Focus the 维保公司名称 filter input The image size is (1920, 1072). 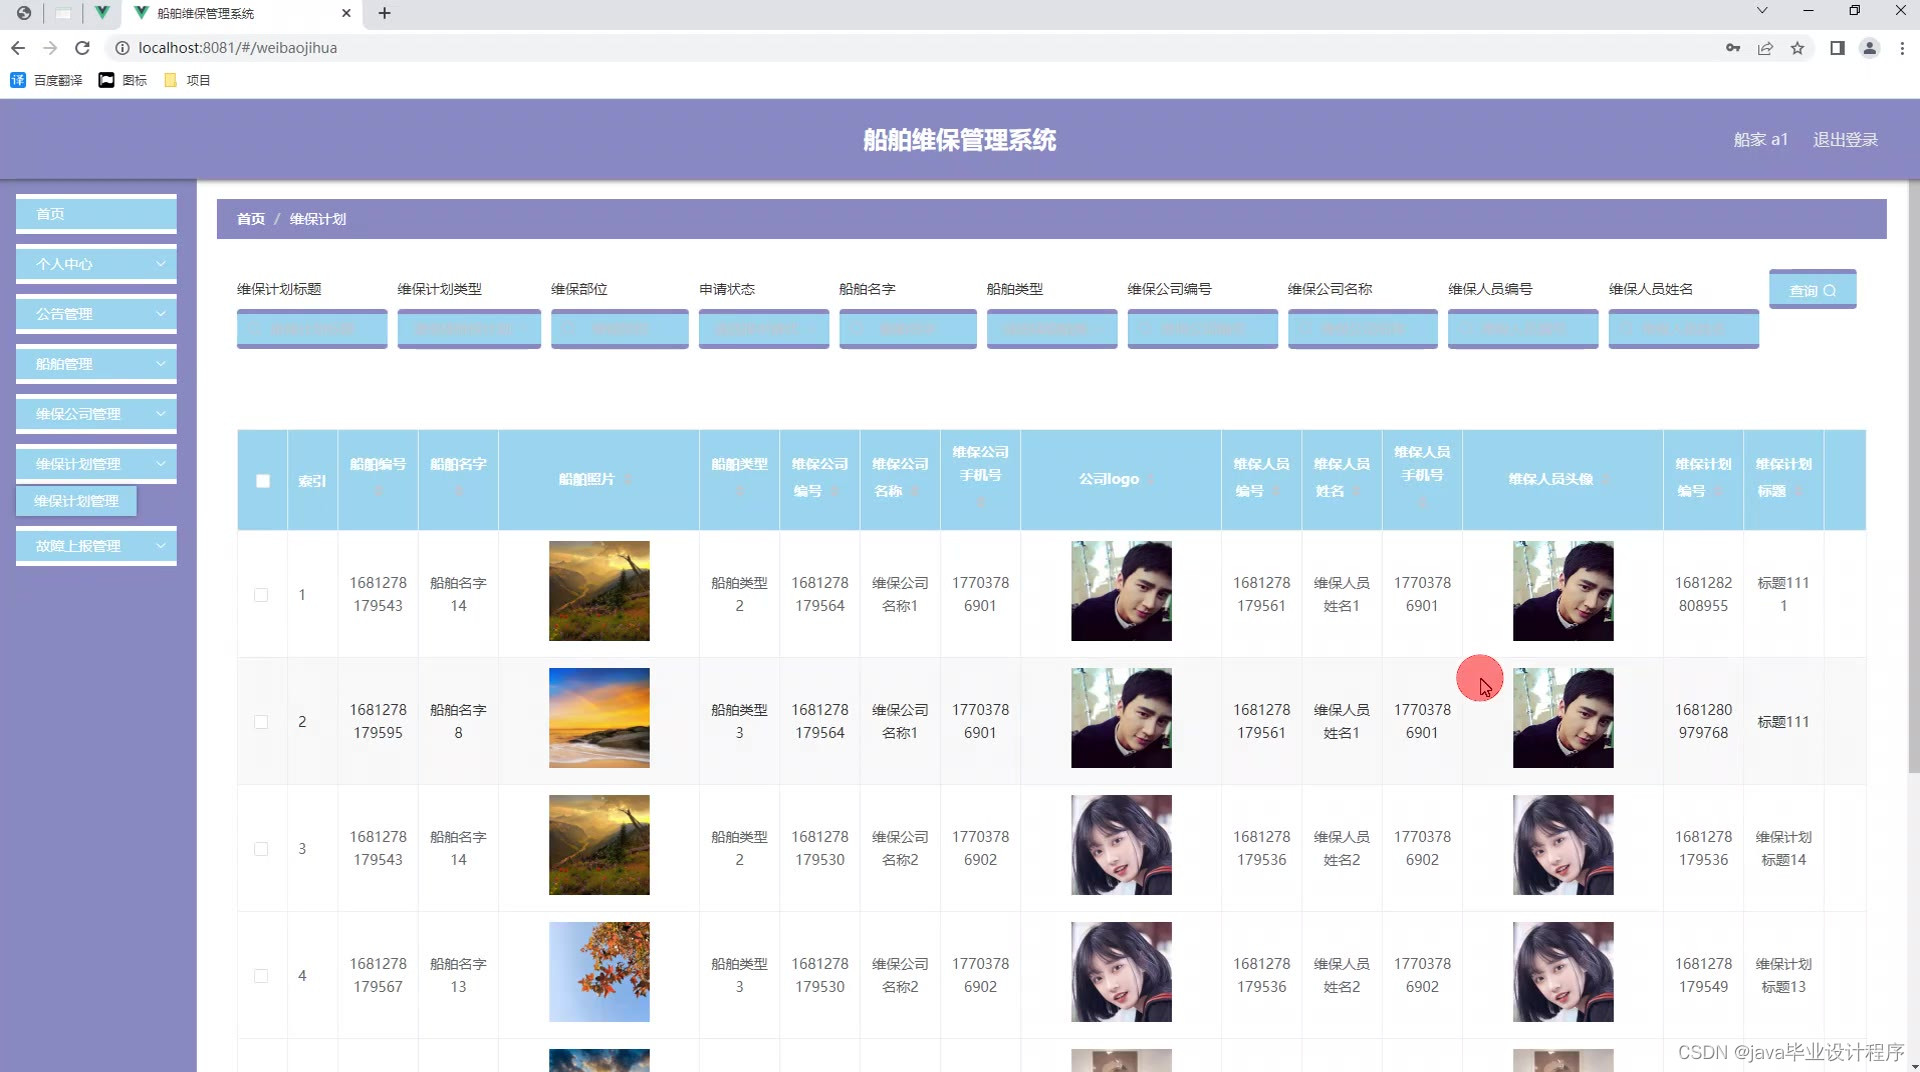pyautogui.click(x=1363, y=329)
